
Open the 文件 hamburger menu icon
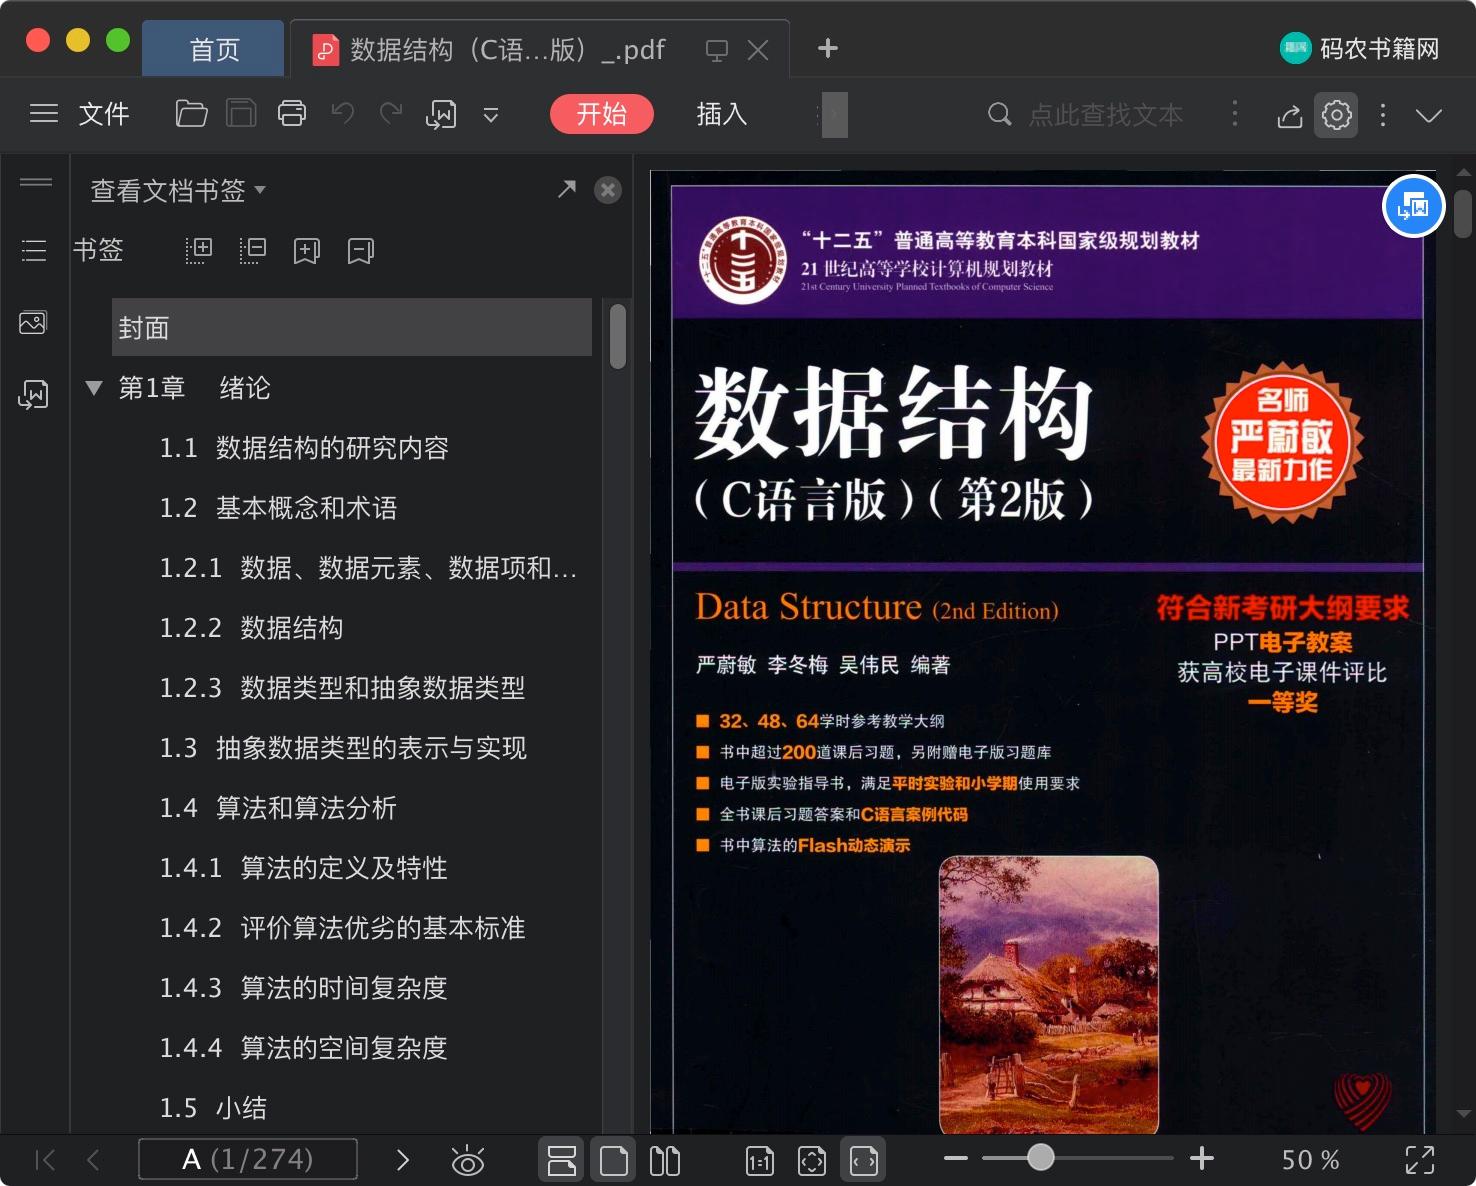pos(44,114)
